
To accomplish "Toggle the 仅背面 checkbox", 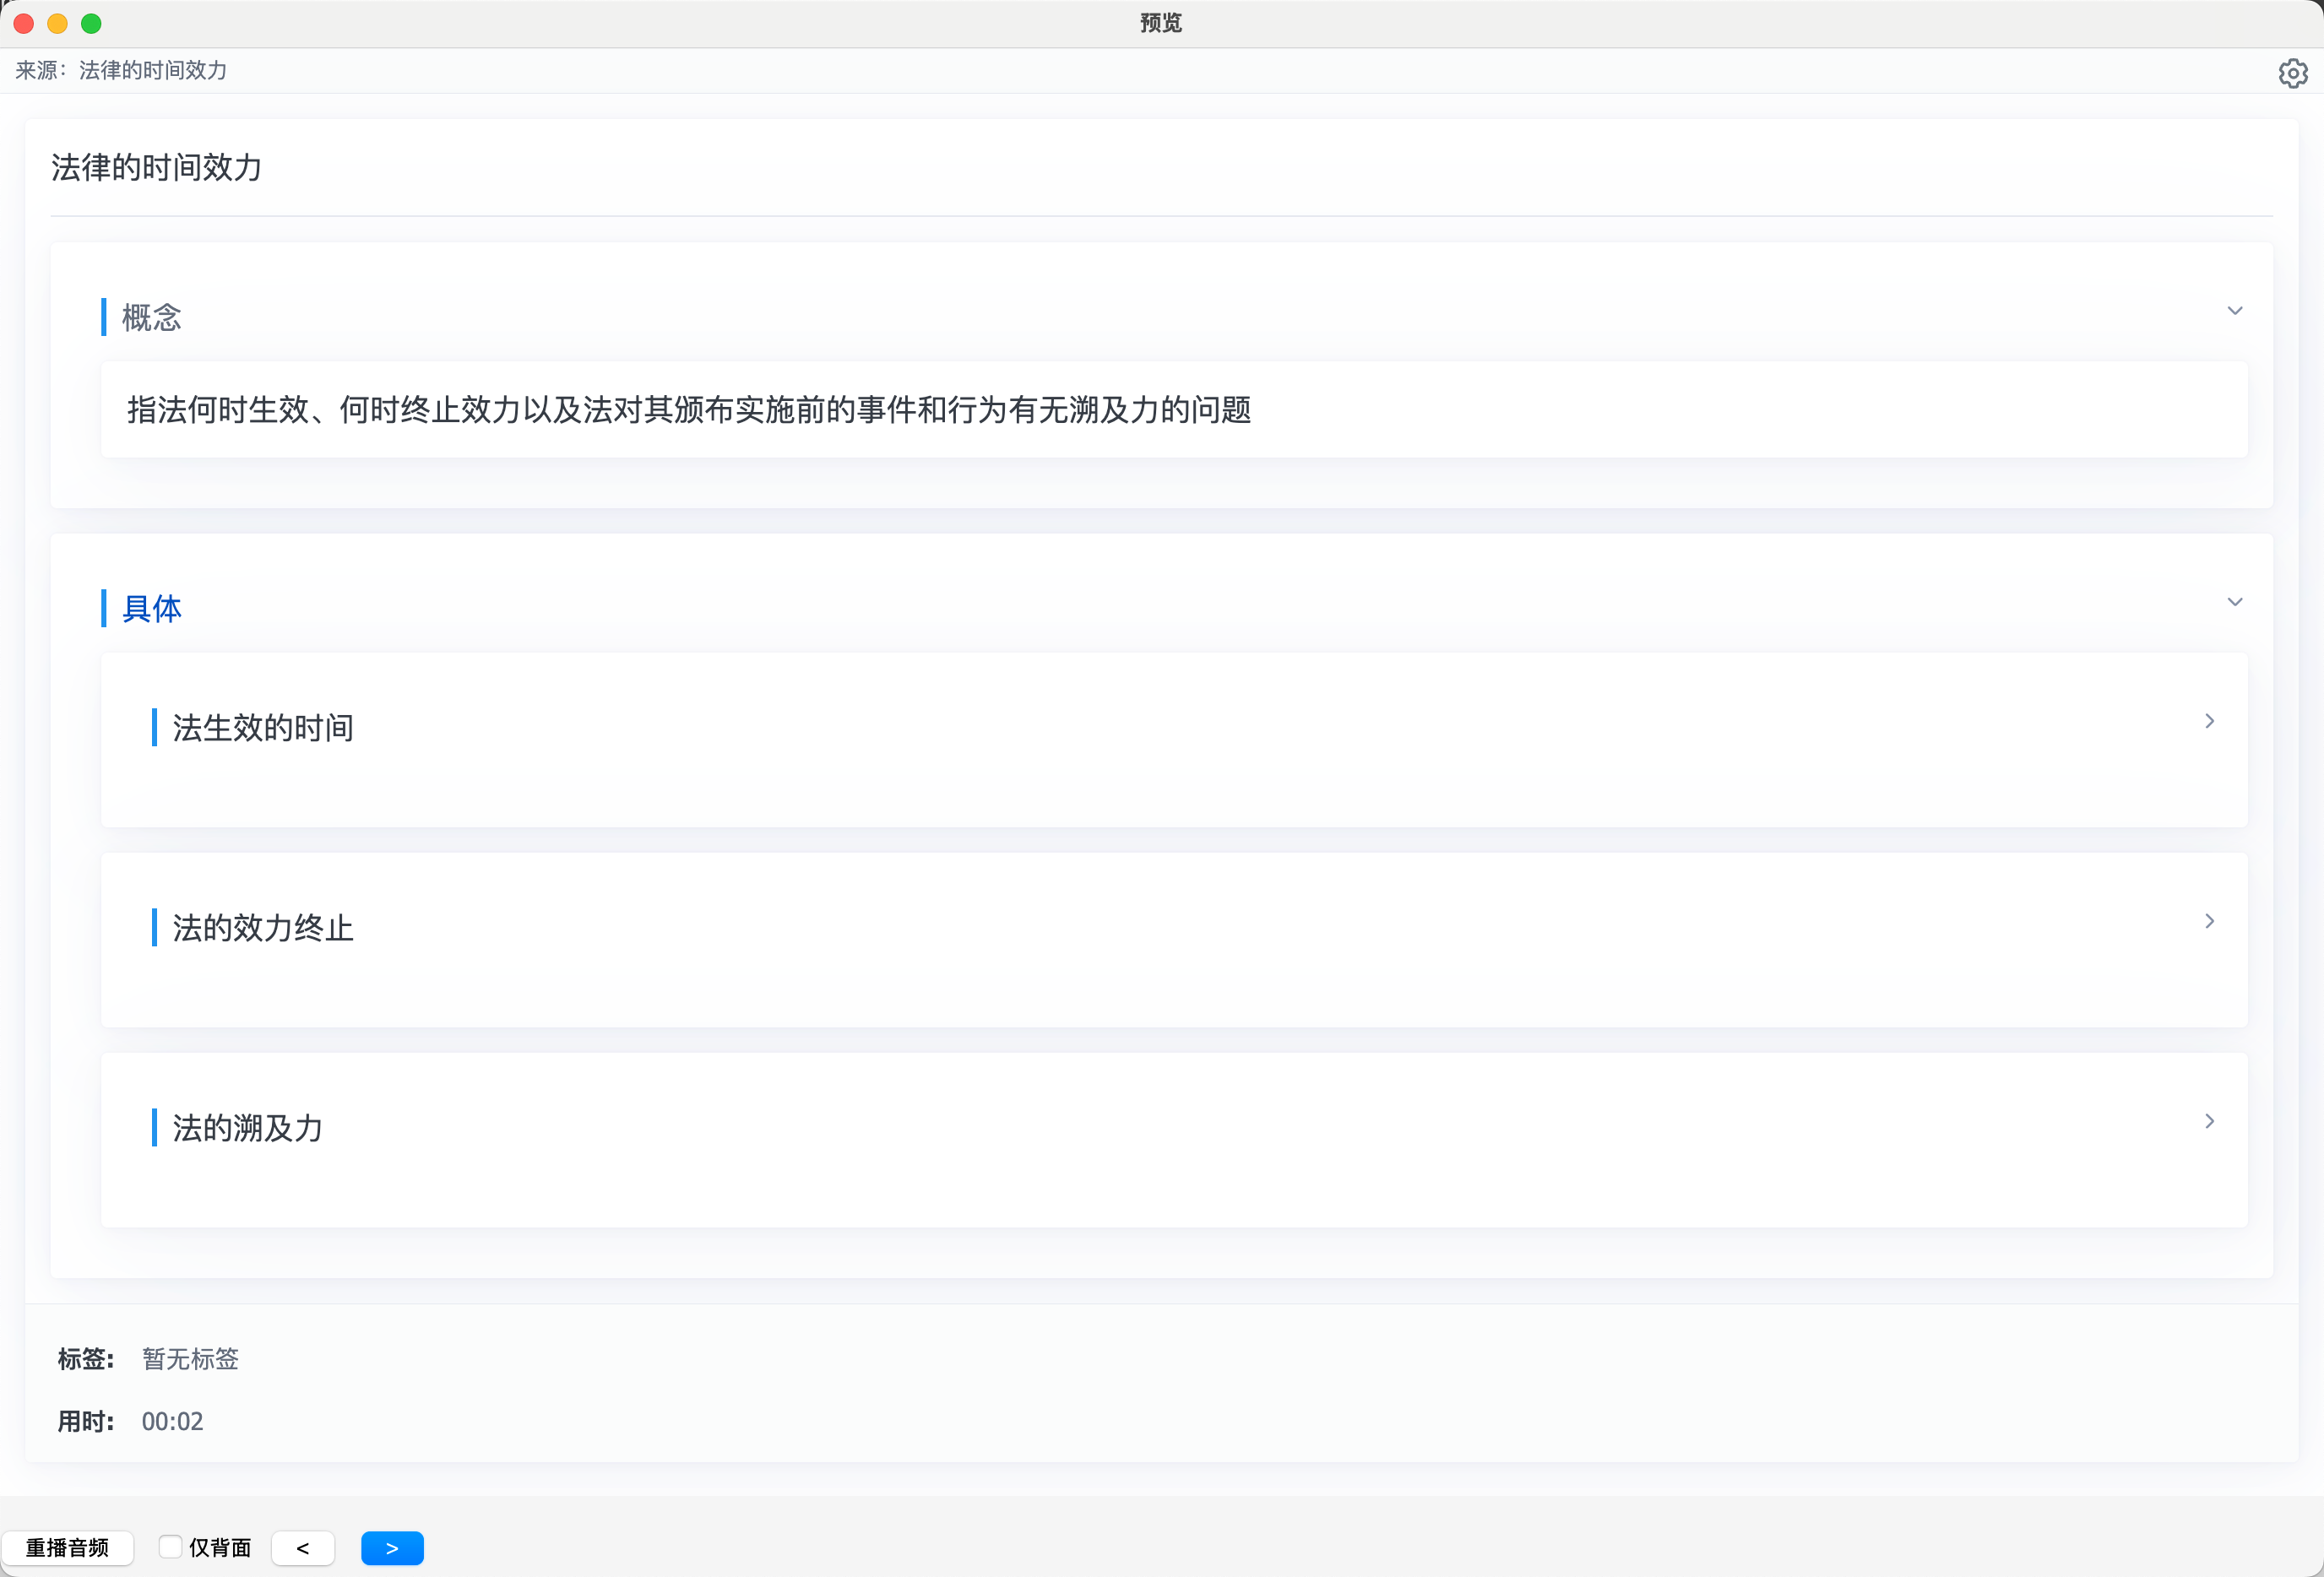I will (x=170, y=1547).
